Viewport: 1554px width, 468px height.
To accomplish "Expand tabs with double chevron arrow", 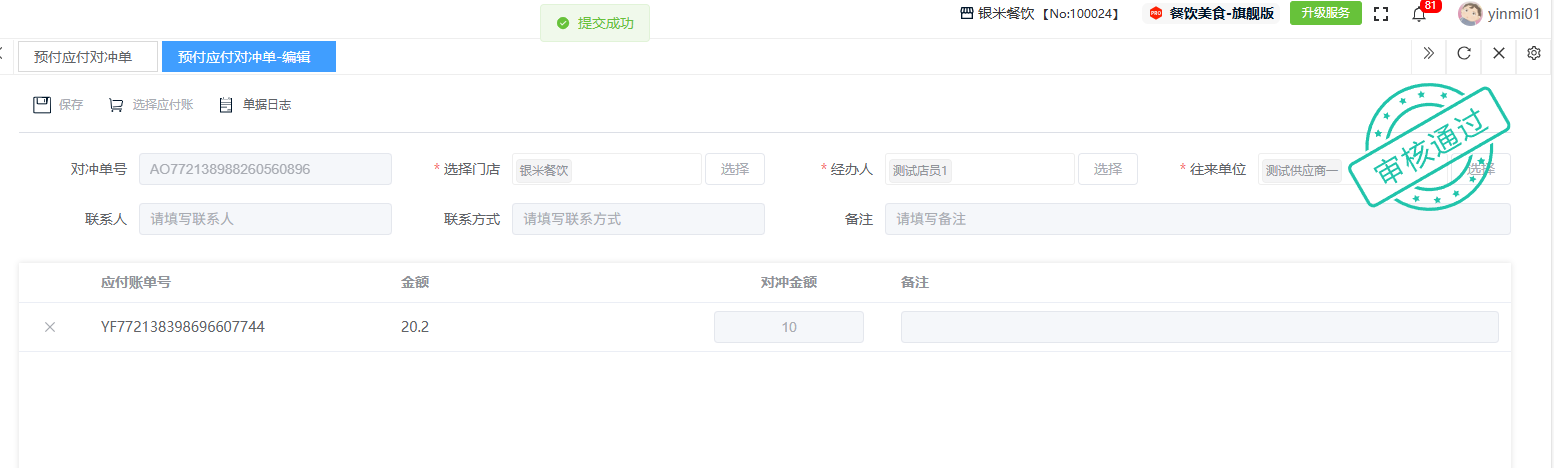I will pos(1429,54).
